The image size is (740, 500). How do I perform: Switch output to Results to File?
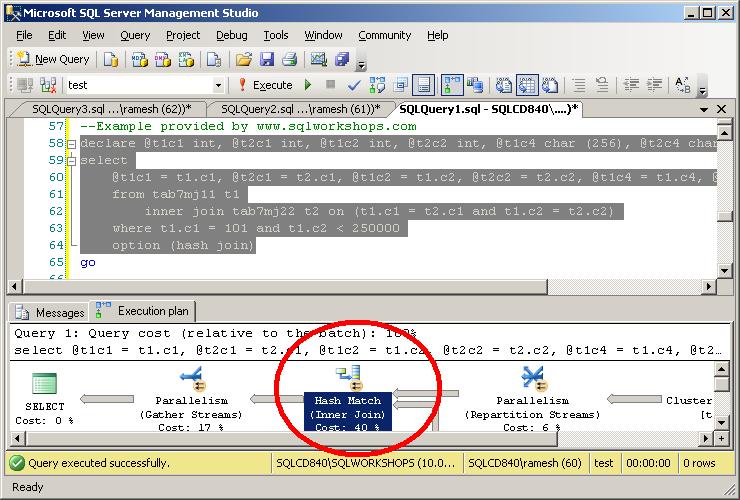click(x=550, y=85)
